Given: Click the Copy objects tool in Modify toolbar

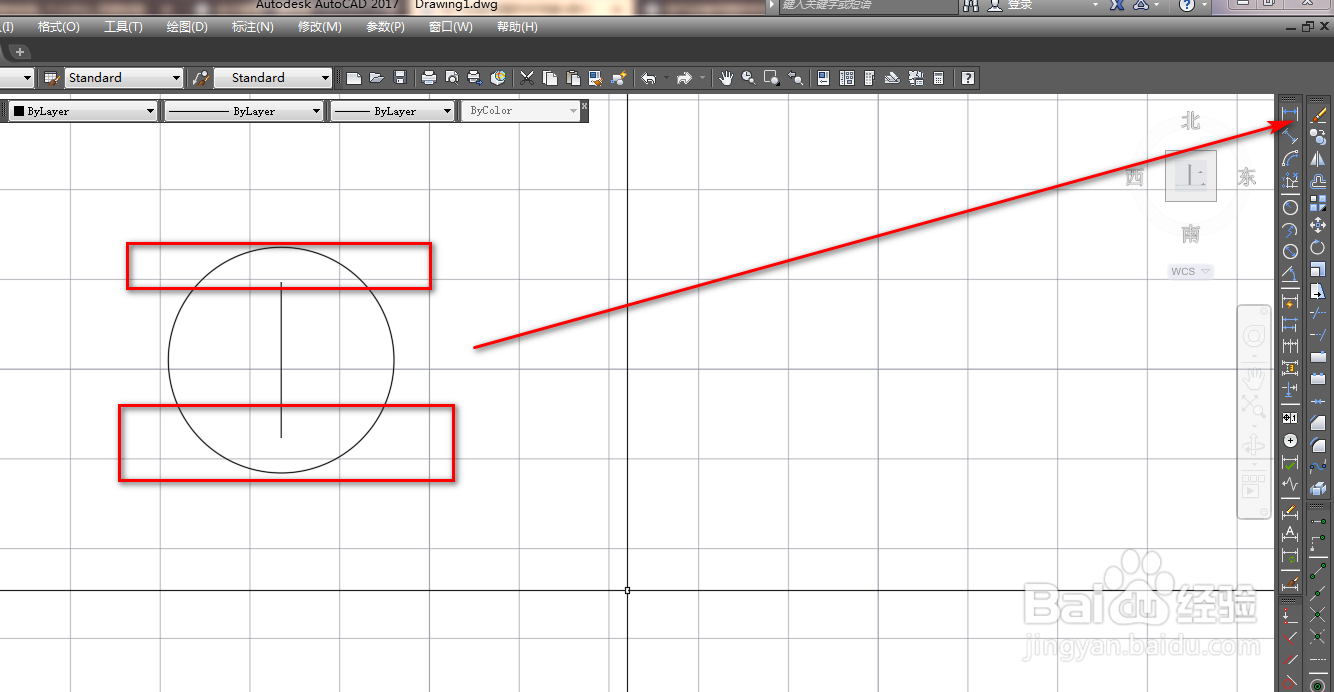Looking at the screenshot, I should (1317, 136).
